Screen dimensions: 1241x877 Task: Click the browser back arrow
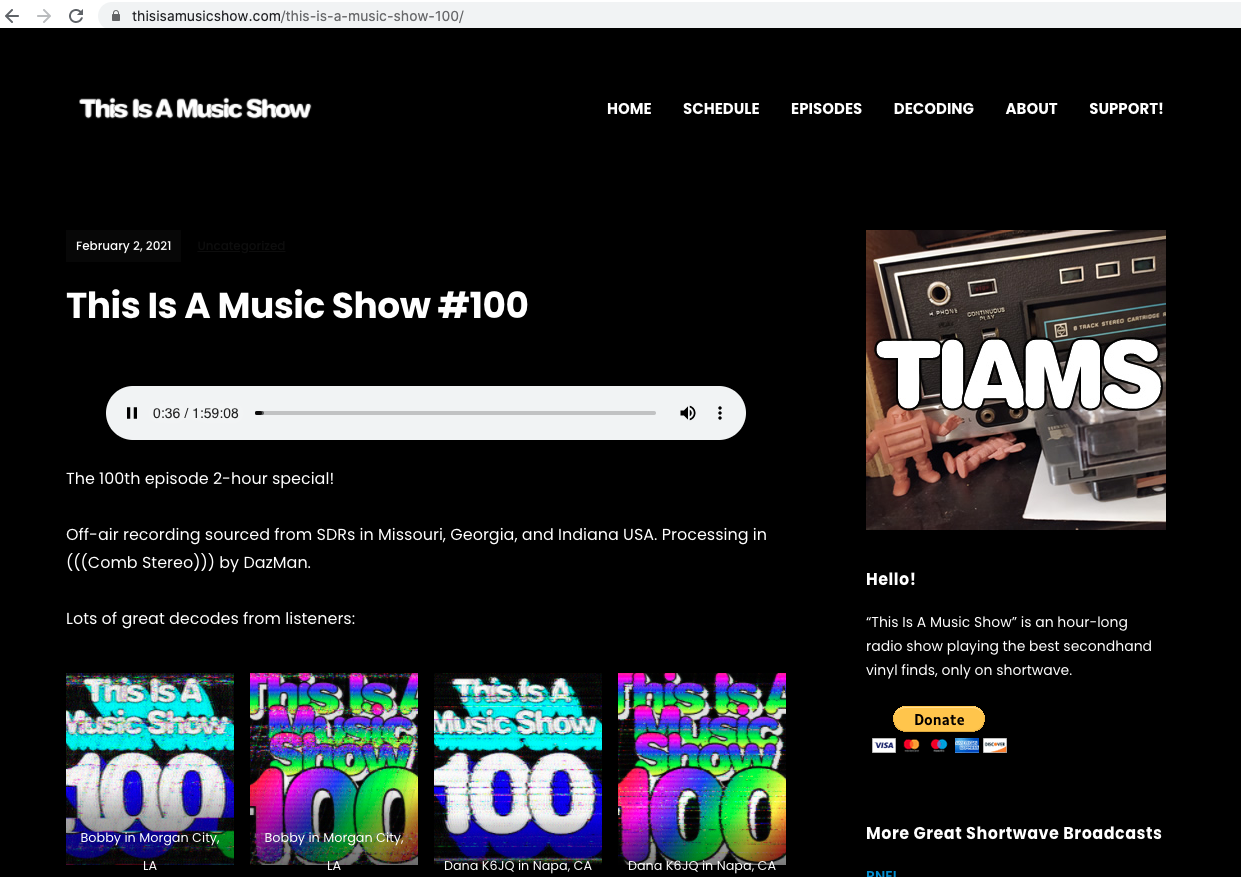point(13,16)
